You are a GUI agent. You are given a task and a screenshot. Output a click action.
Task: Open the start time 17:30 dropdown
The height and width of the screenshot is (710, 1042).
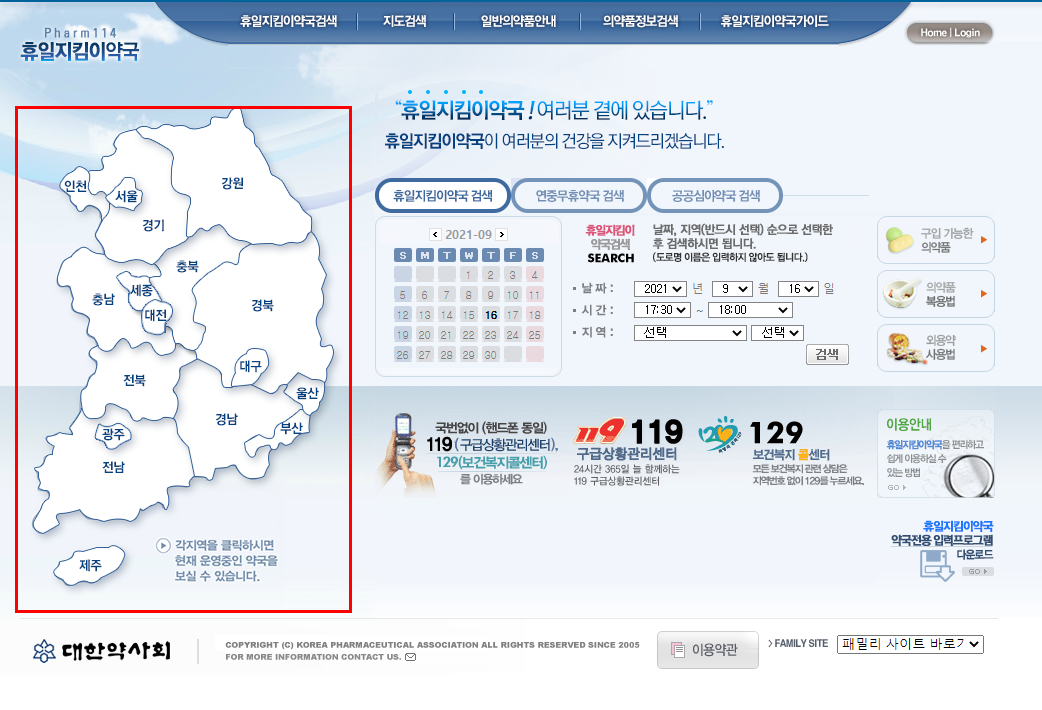[x=663, y=310]
